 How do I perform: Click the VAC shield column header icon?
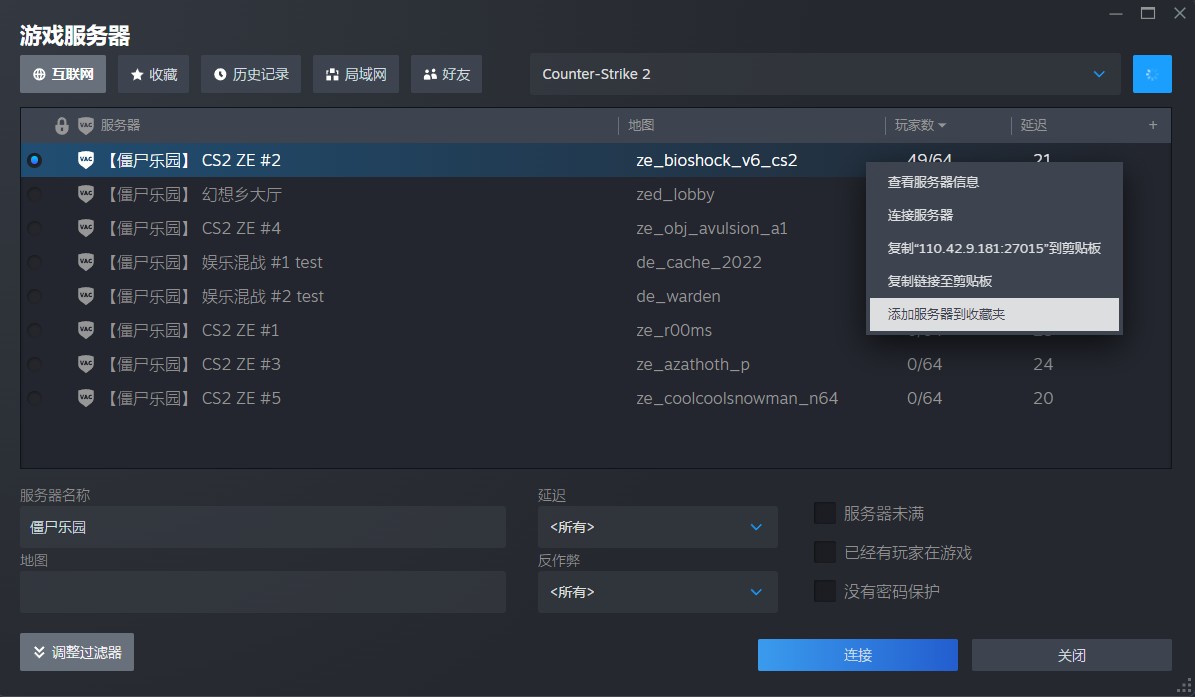(x=86, y=126)
